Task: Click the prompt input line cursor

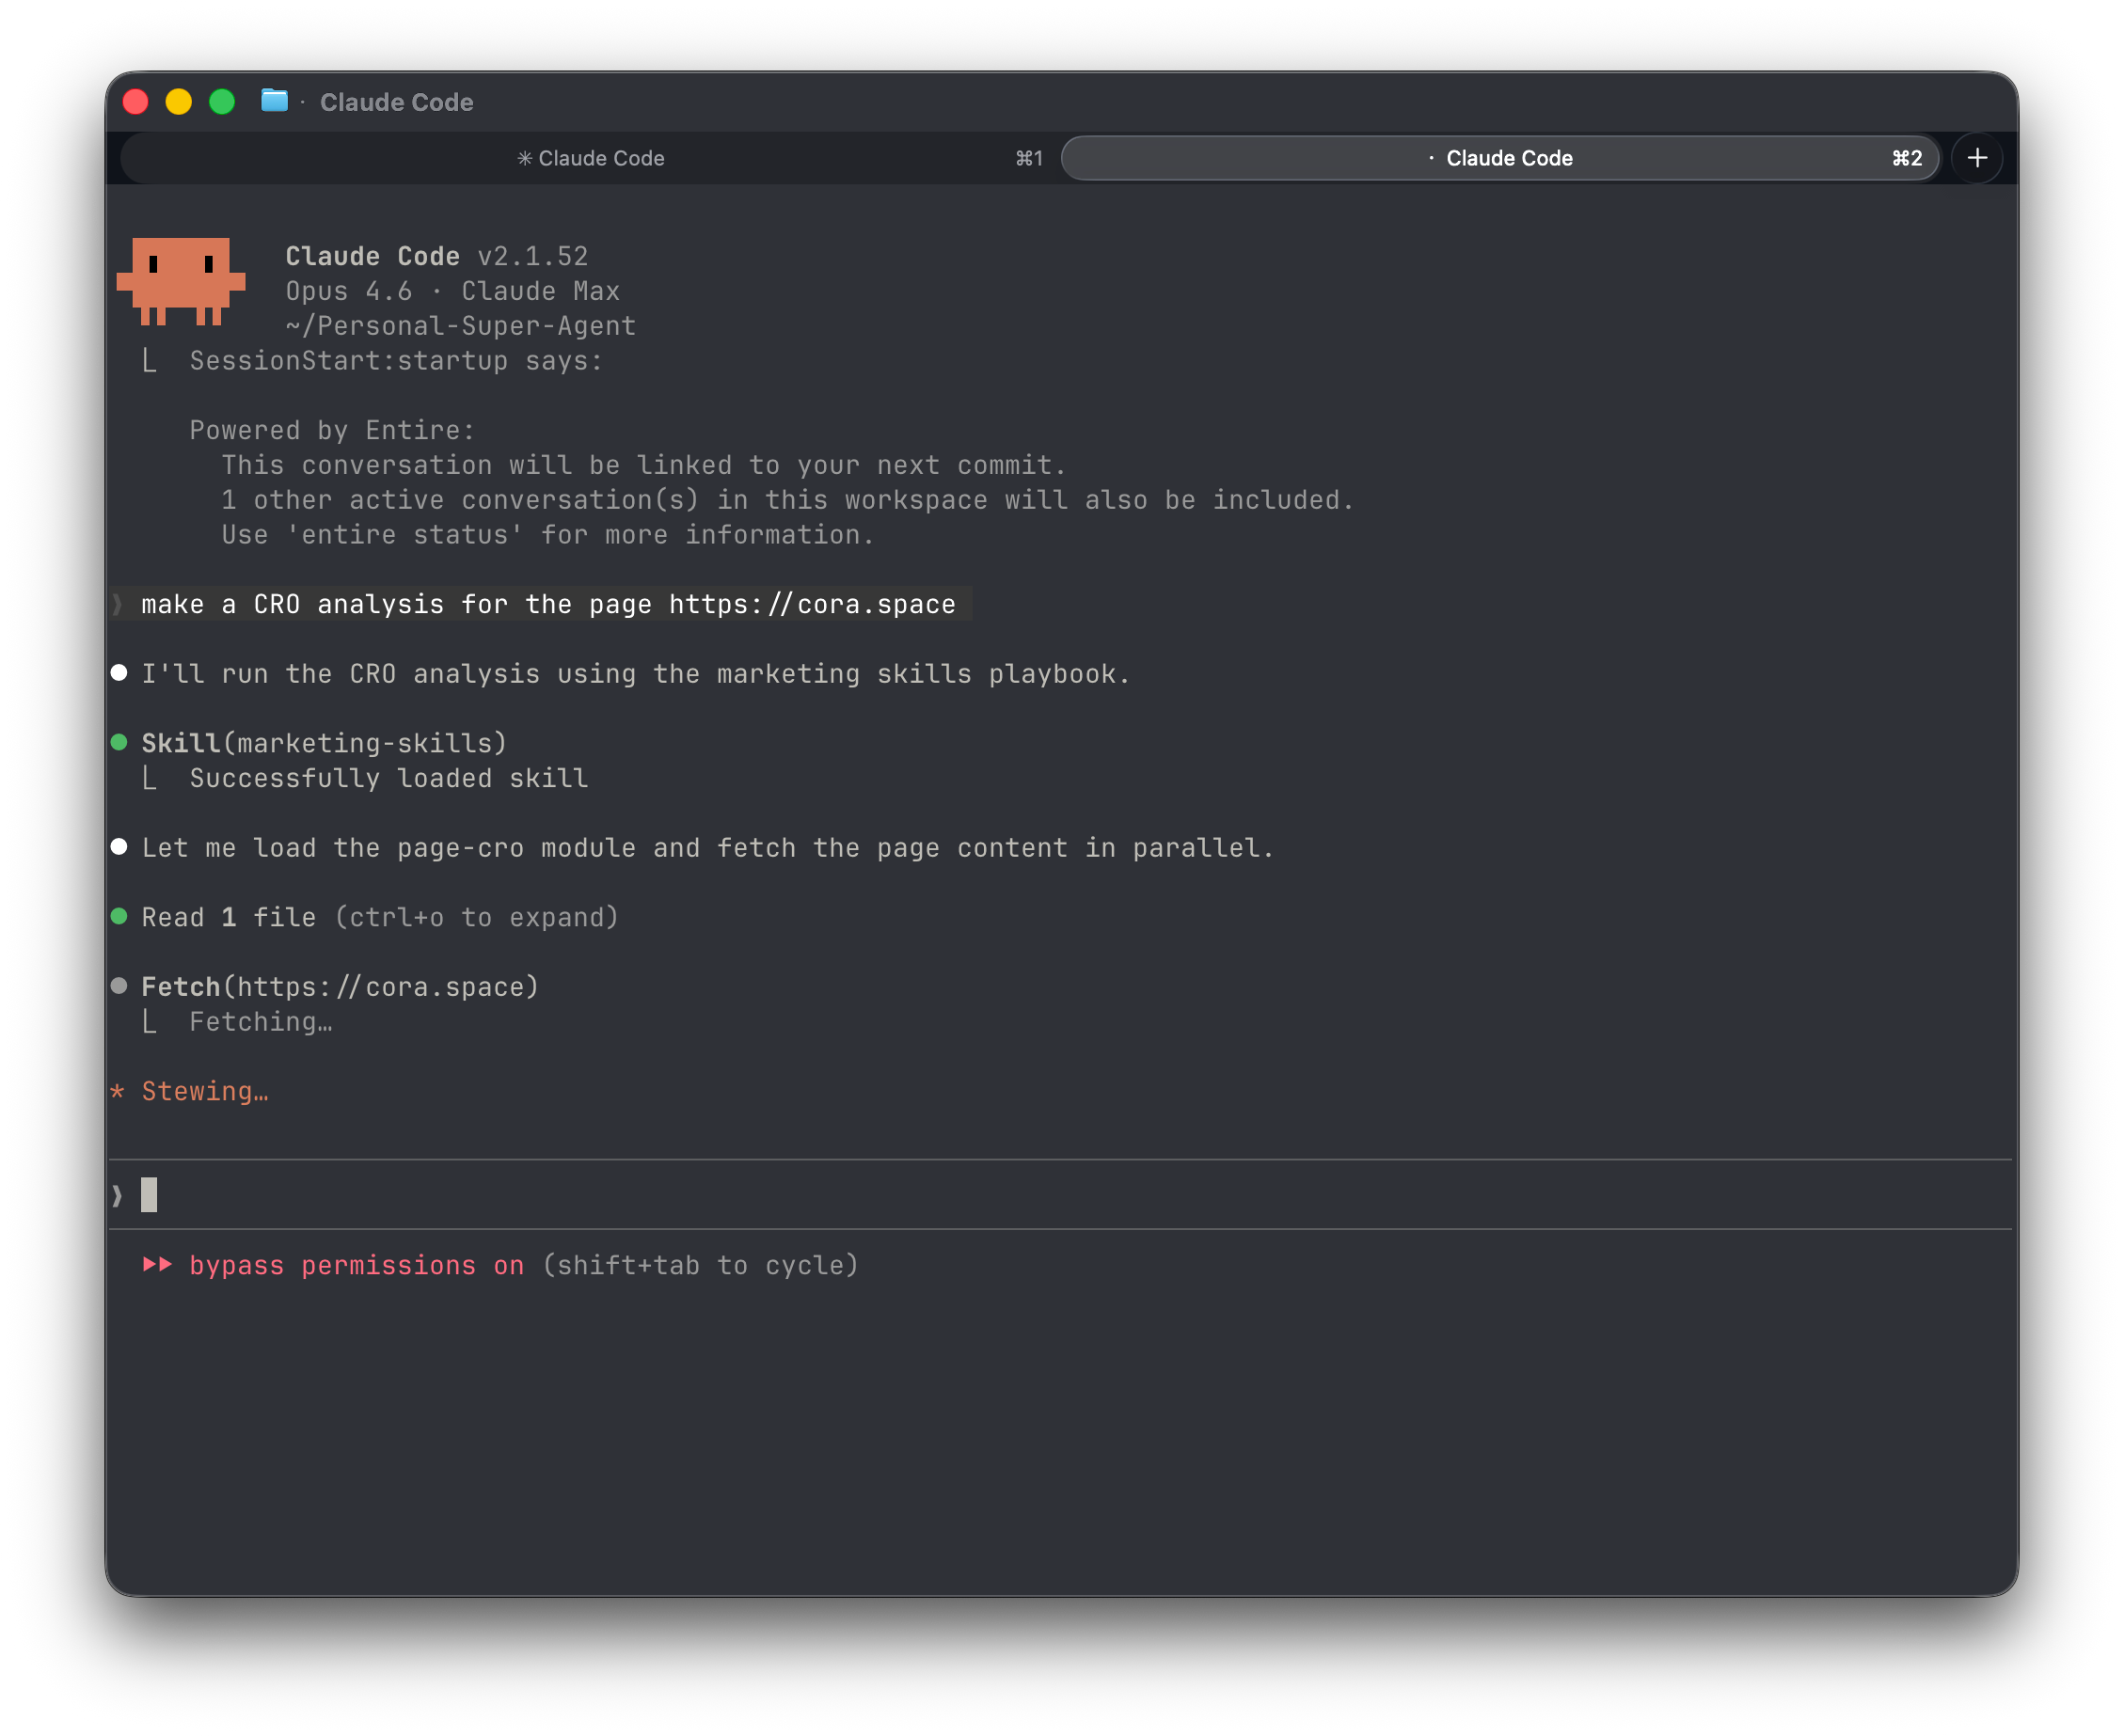Action: [x=149, y=1194]
